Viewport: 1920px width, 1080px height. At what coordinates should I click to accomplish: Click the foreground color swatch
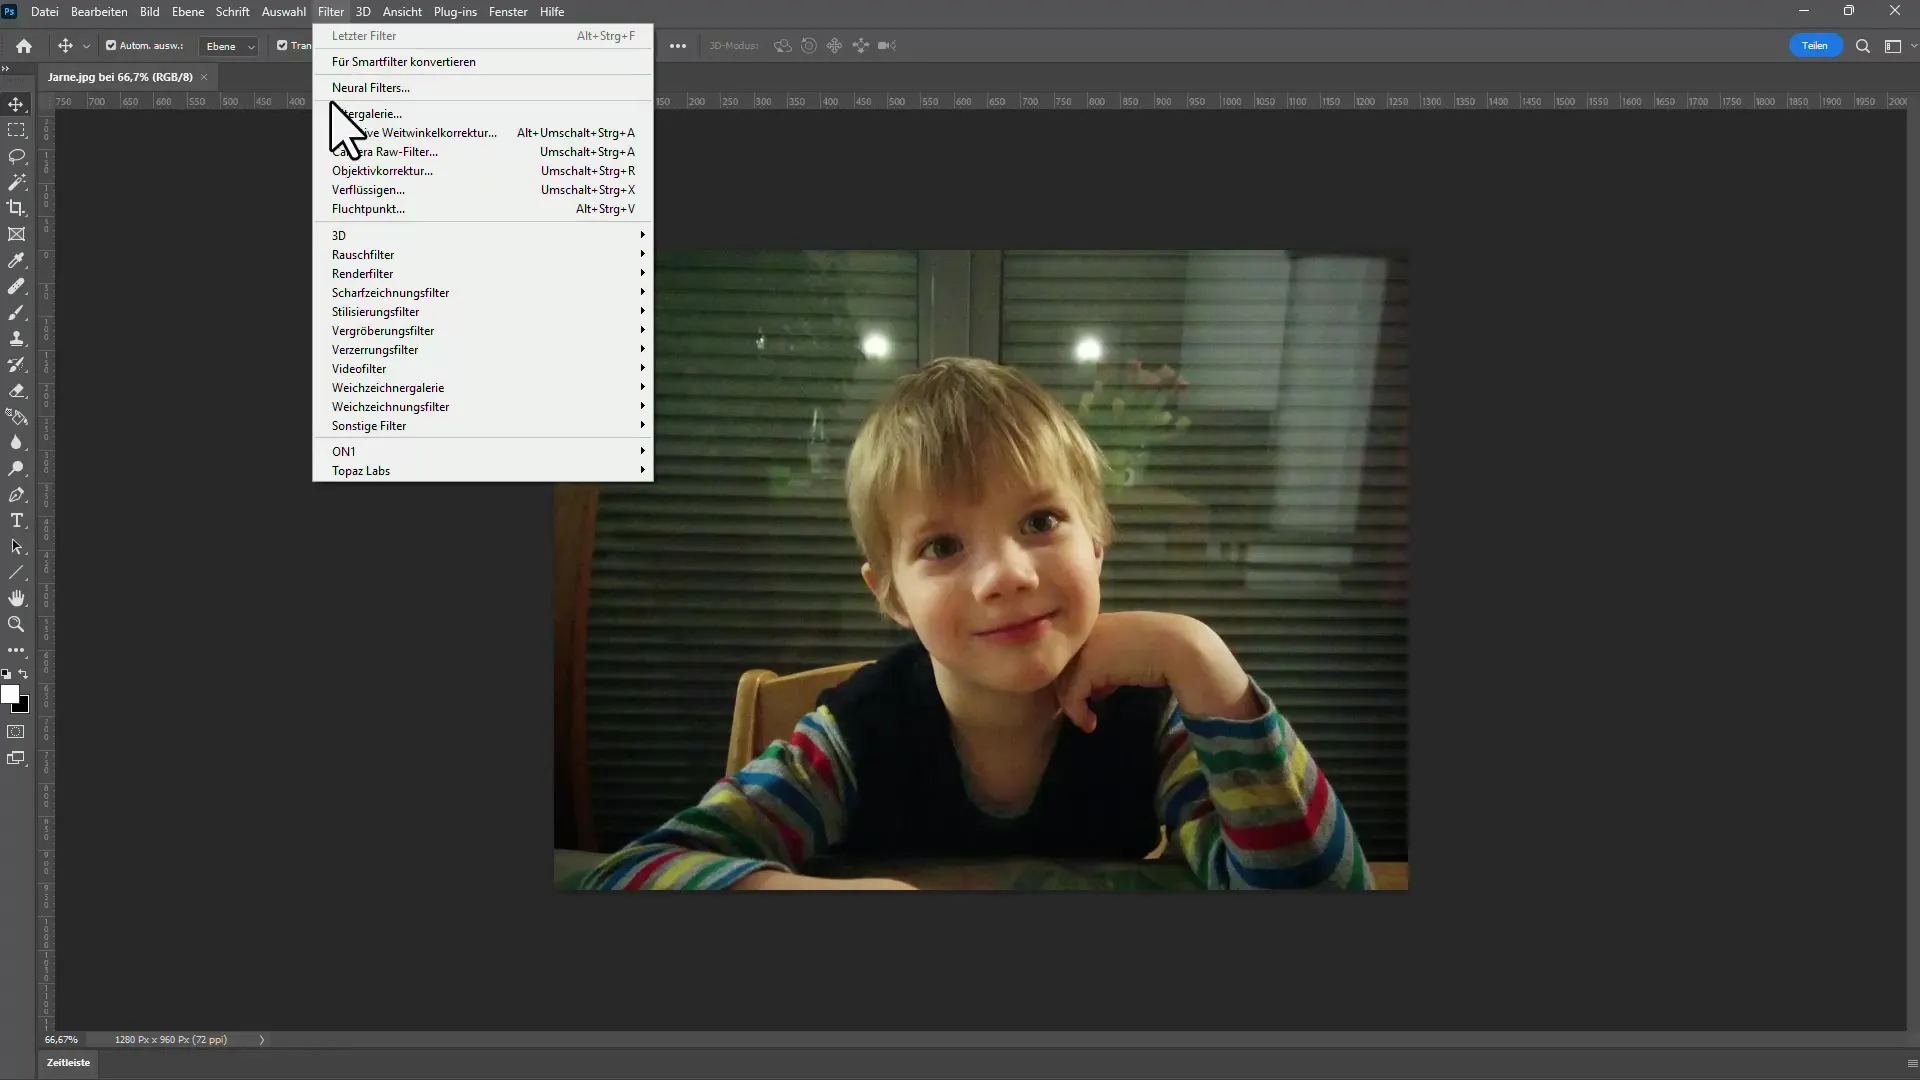[10, 694]
